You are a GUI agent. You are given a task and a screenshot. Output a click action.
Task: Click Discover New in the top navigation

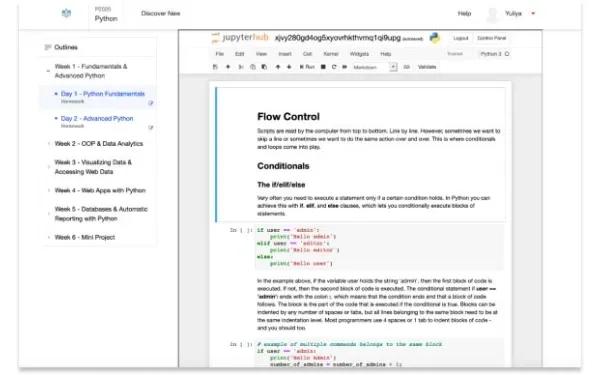(x=161, y=13)
